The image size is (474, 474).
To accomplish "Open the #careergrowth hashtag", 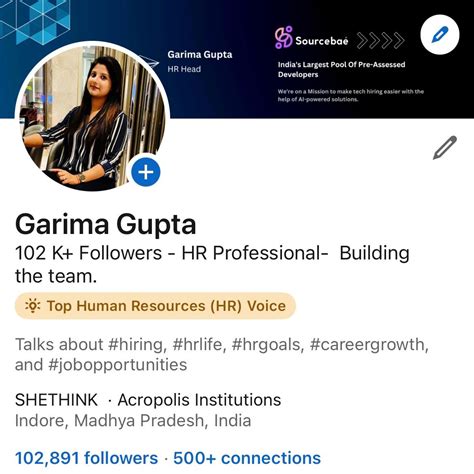I will (369, 344).
